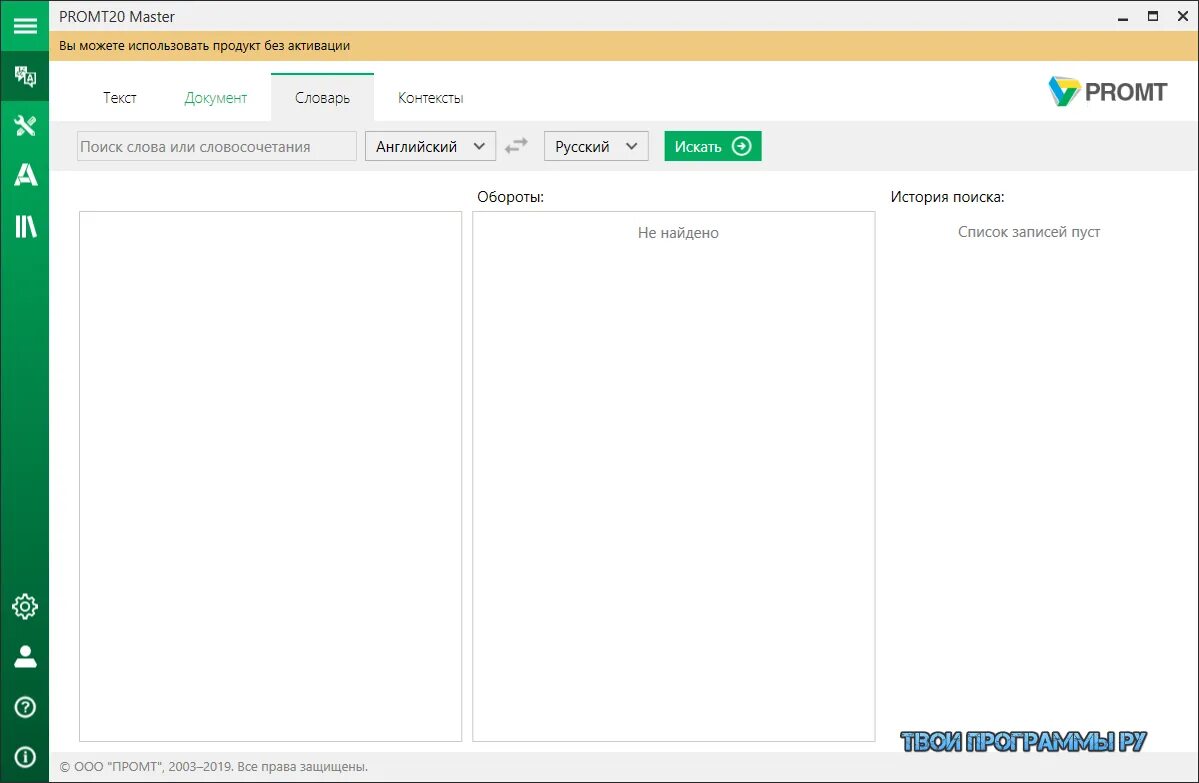Expand the Английский source language dropdown

click(x=431, y=146)
